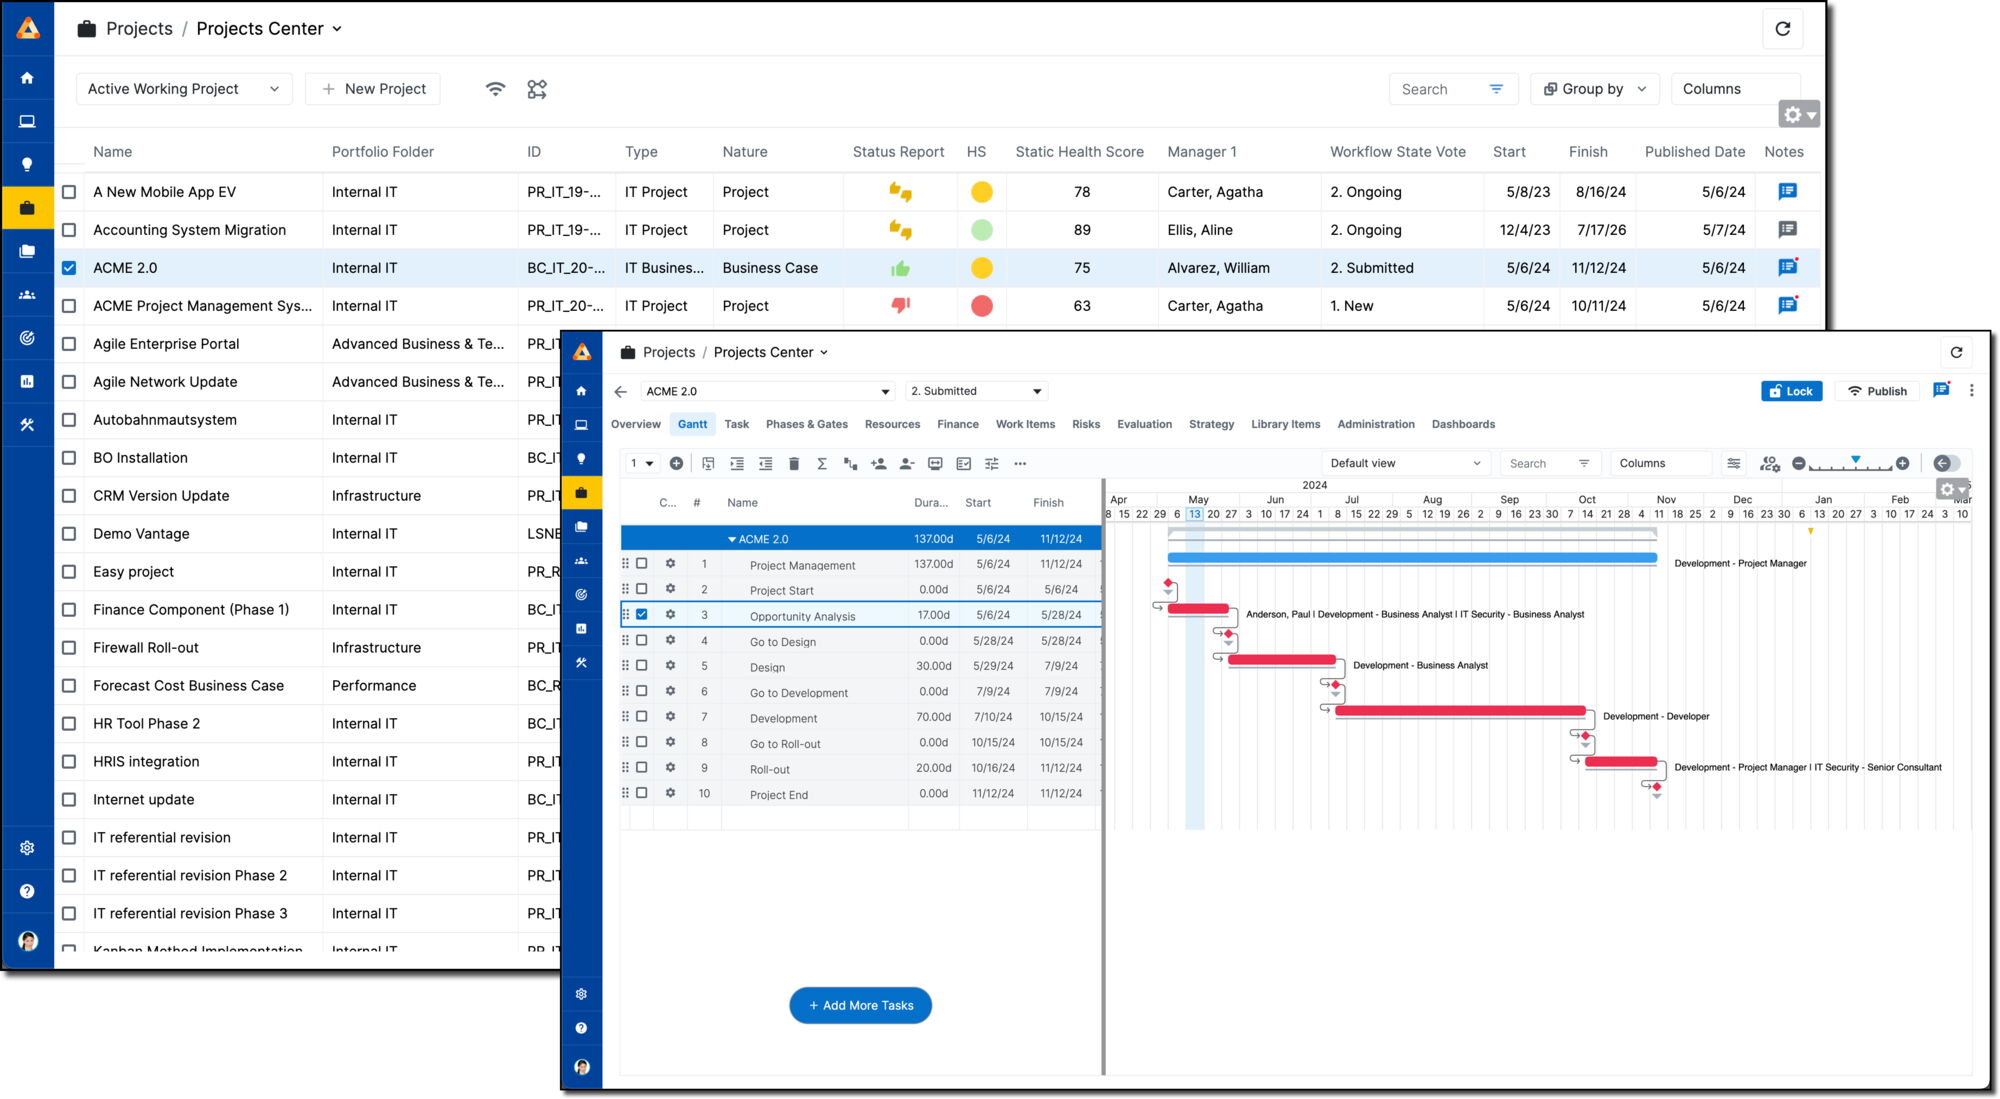Uncheck the Opportunity Analysis task checkbox
Viewport: 2000px width, 1099px height.
642,615
